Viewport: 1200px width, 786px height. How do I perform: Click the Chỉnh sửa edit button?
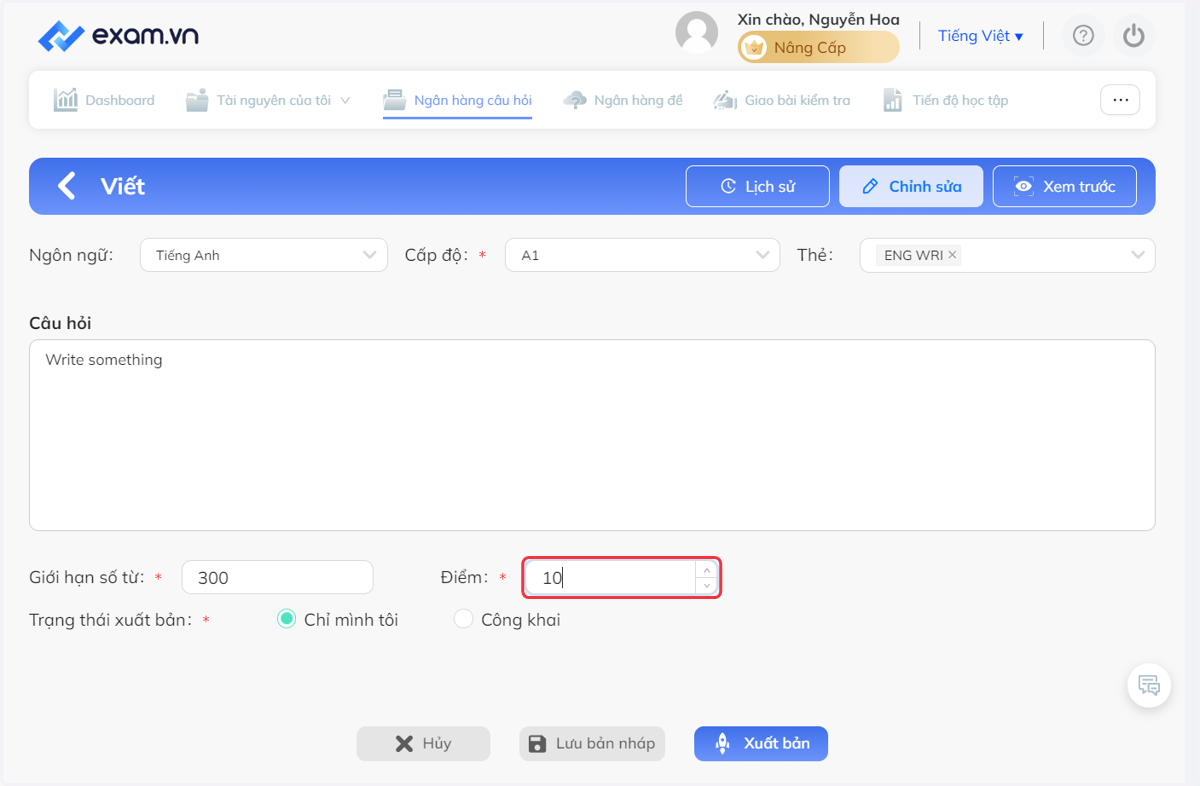[911, 186]
